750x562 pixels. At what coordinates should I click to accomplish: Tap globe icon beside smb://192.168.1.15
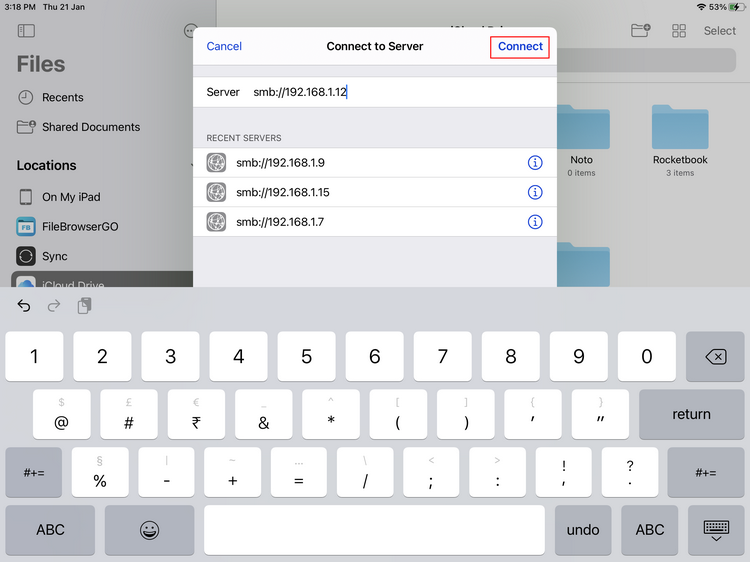click(x=216, y=192)
